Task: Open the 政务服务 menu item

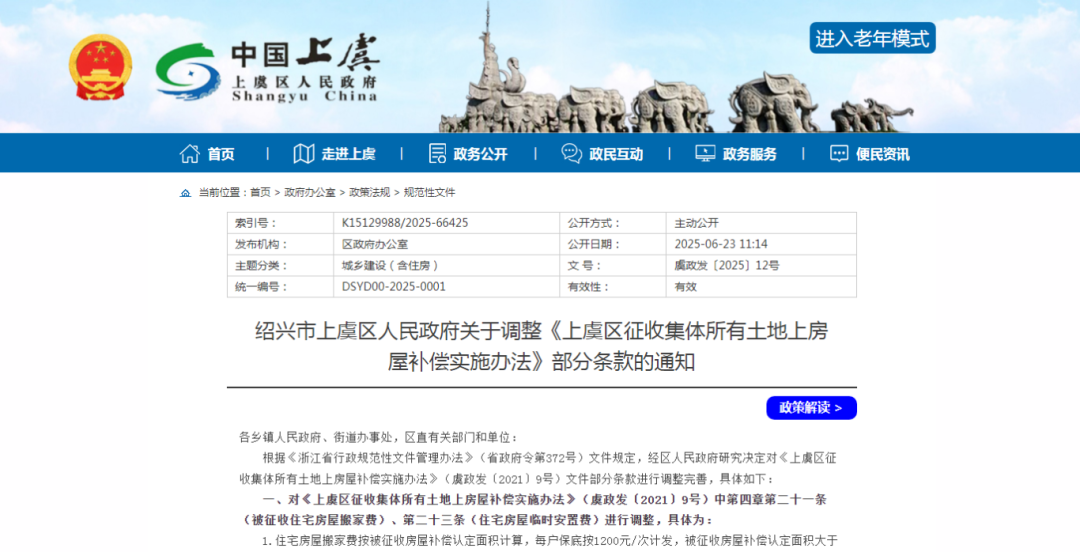Action: (749, 154)
